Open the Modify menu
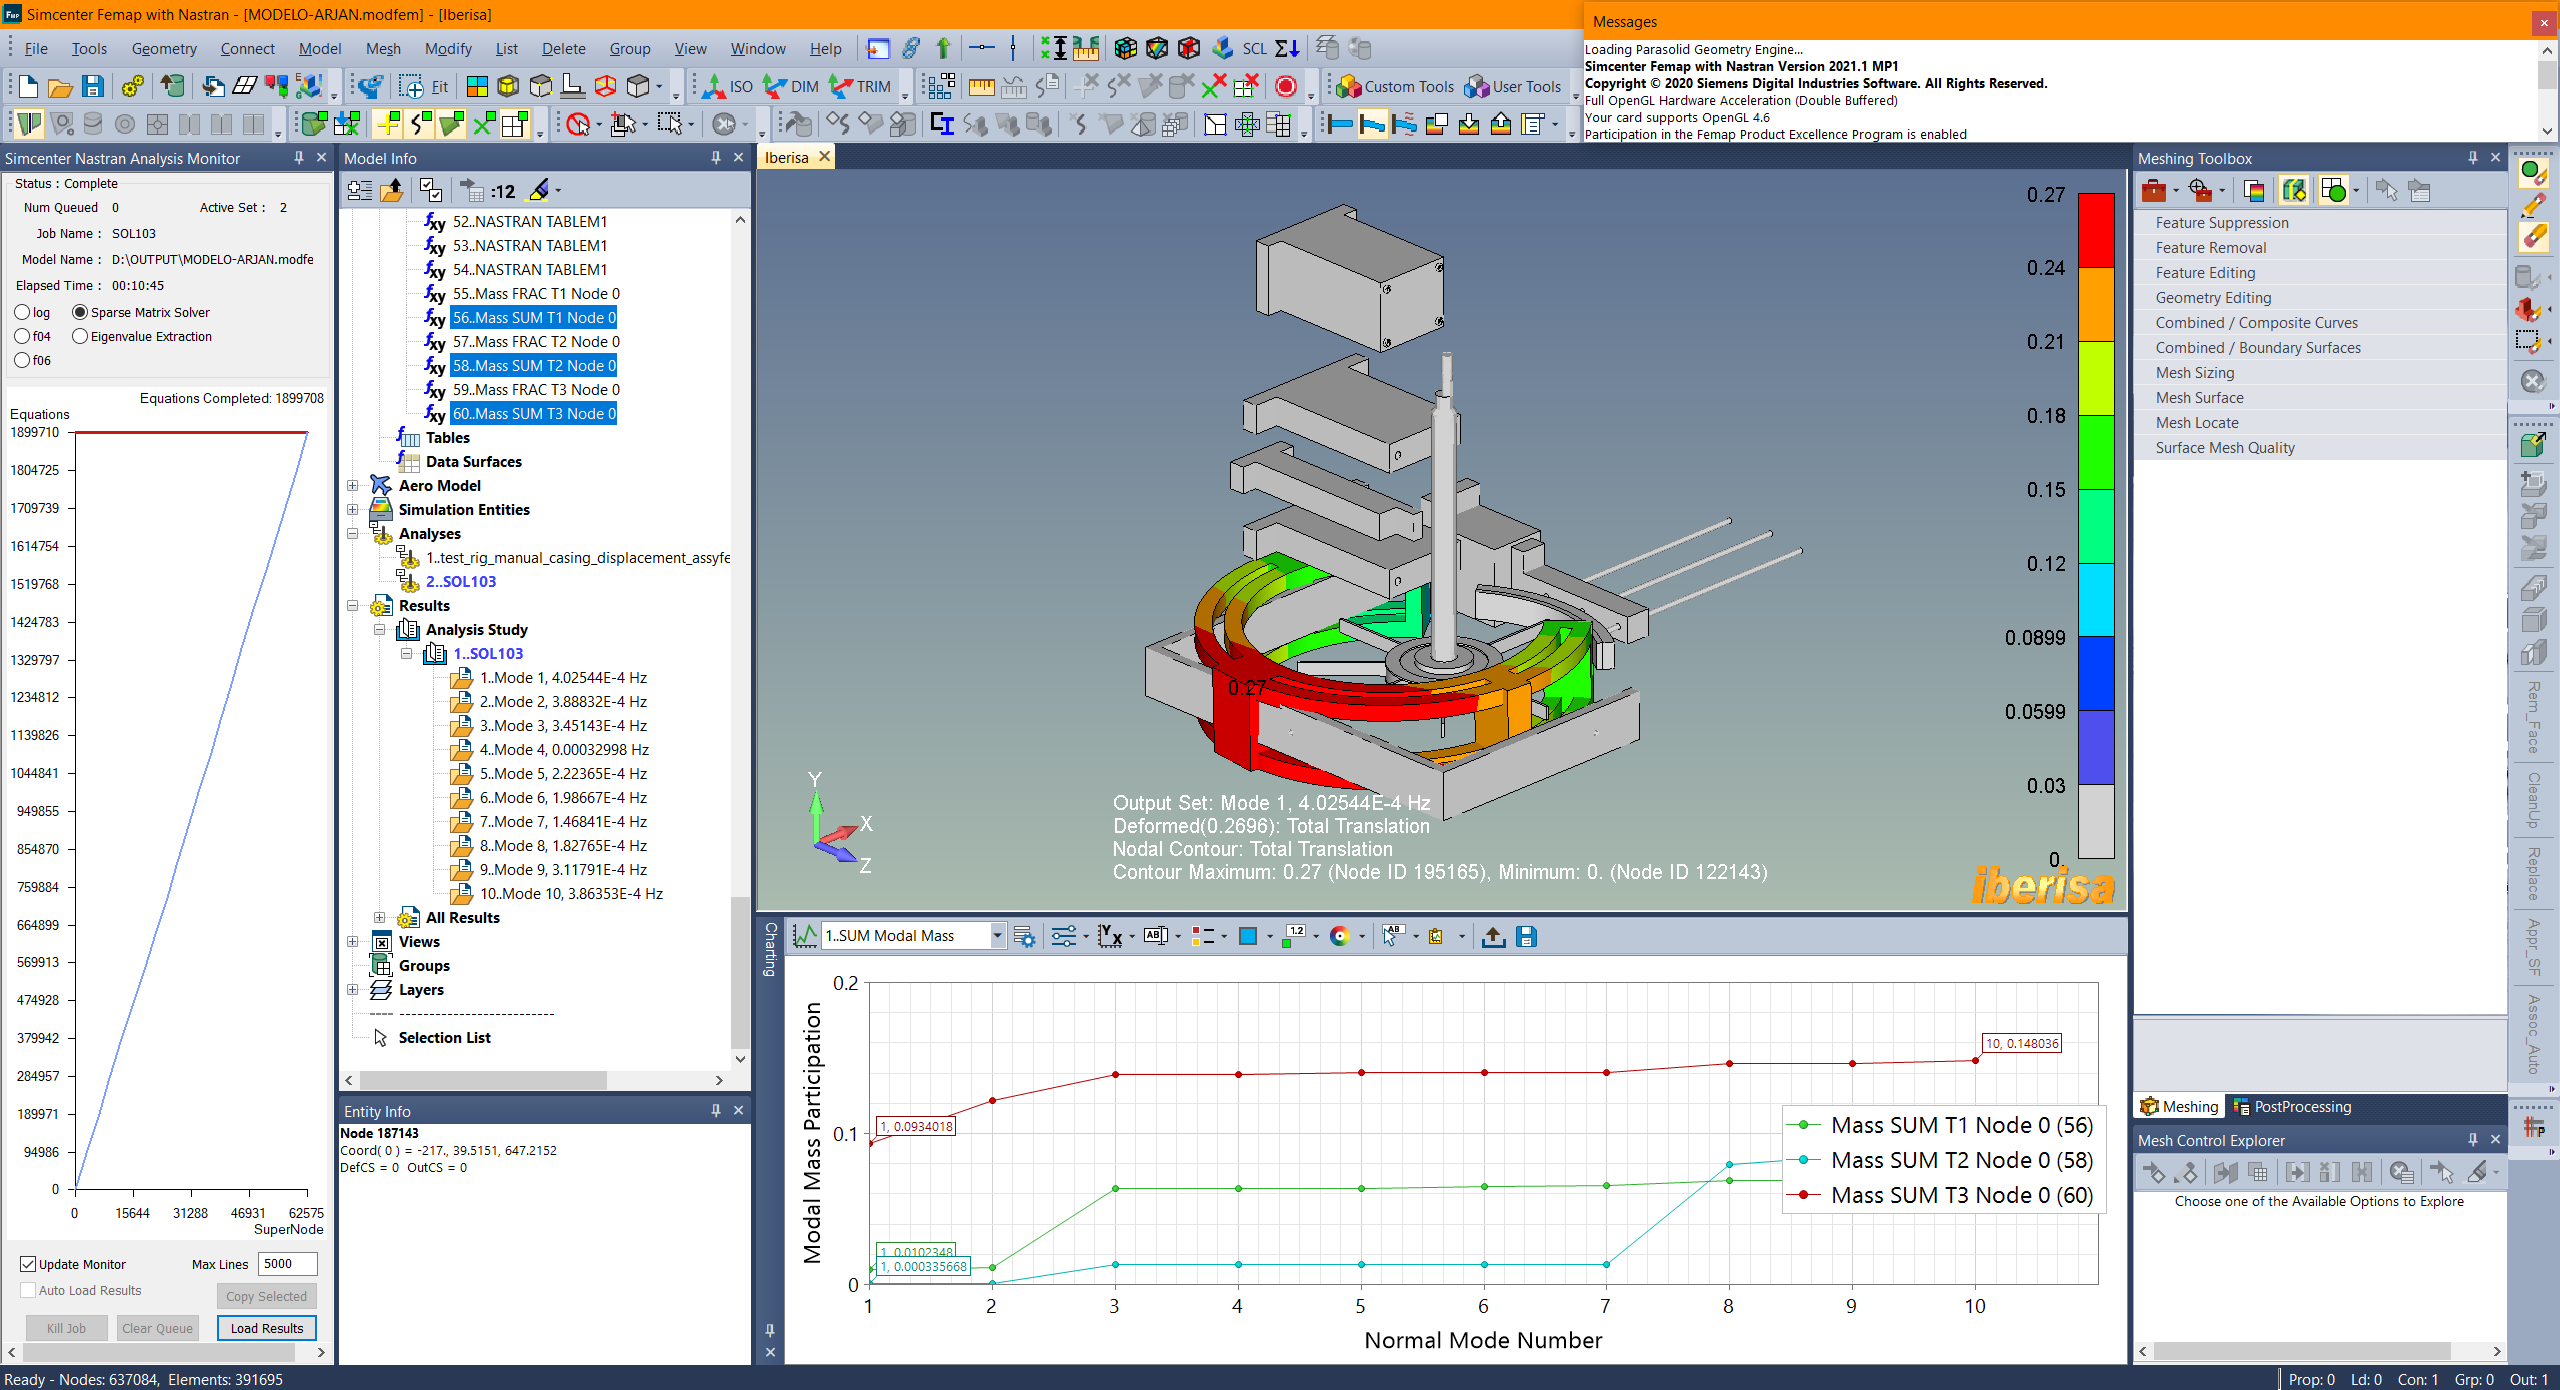This screenshot has height=1390, width=2560. pyautogui.click(x=447, y=48)
